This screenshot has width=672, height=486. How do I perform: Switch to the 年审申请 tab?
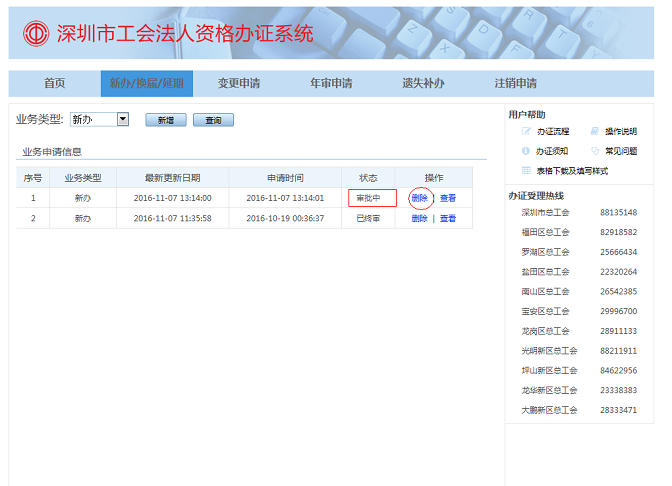click(331, 83)
